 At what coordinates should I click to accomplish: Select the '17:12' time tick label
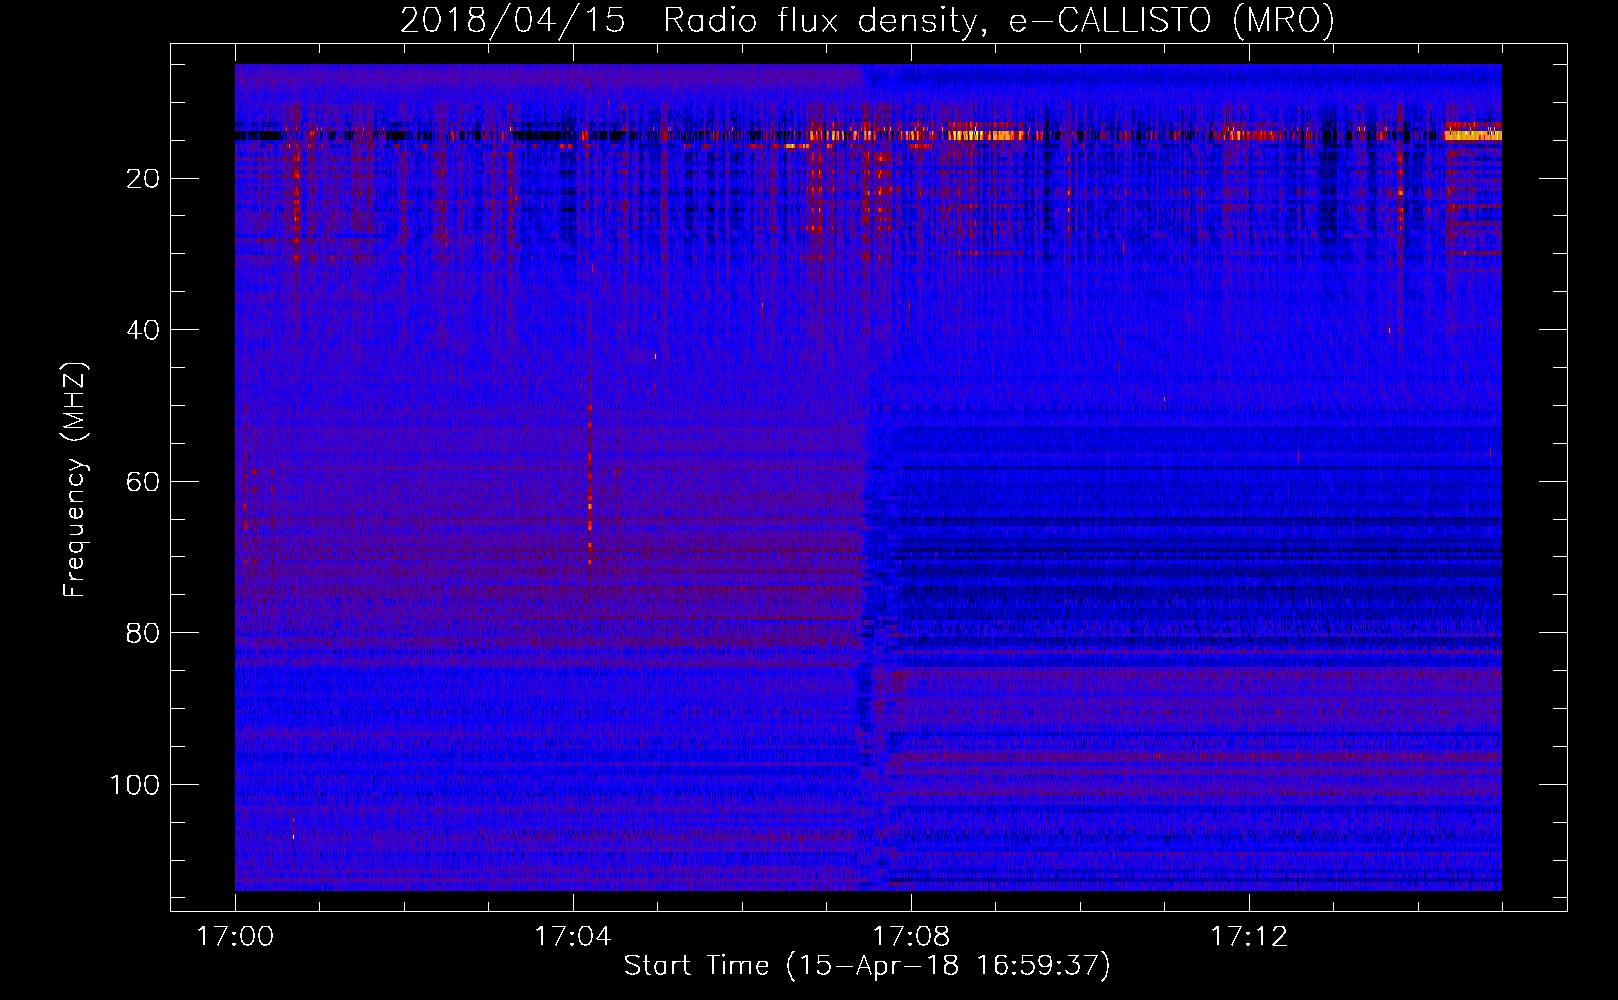(x=1249, y=937)
